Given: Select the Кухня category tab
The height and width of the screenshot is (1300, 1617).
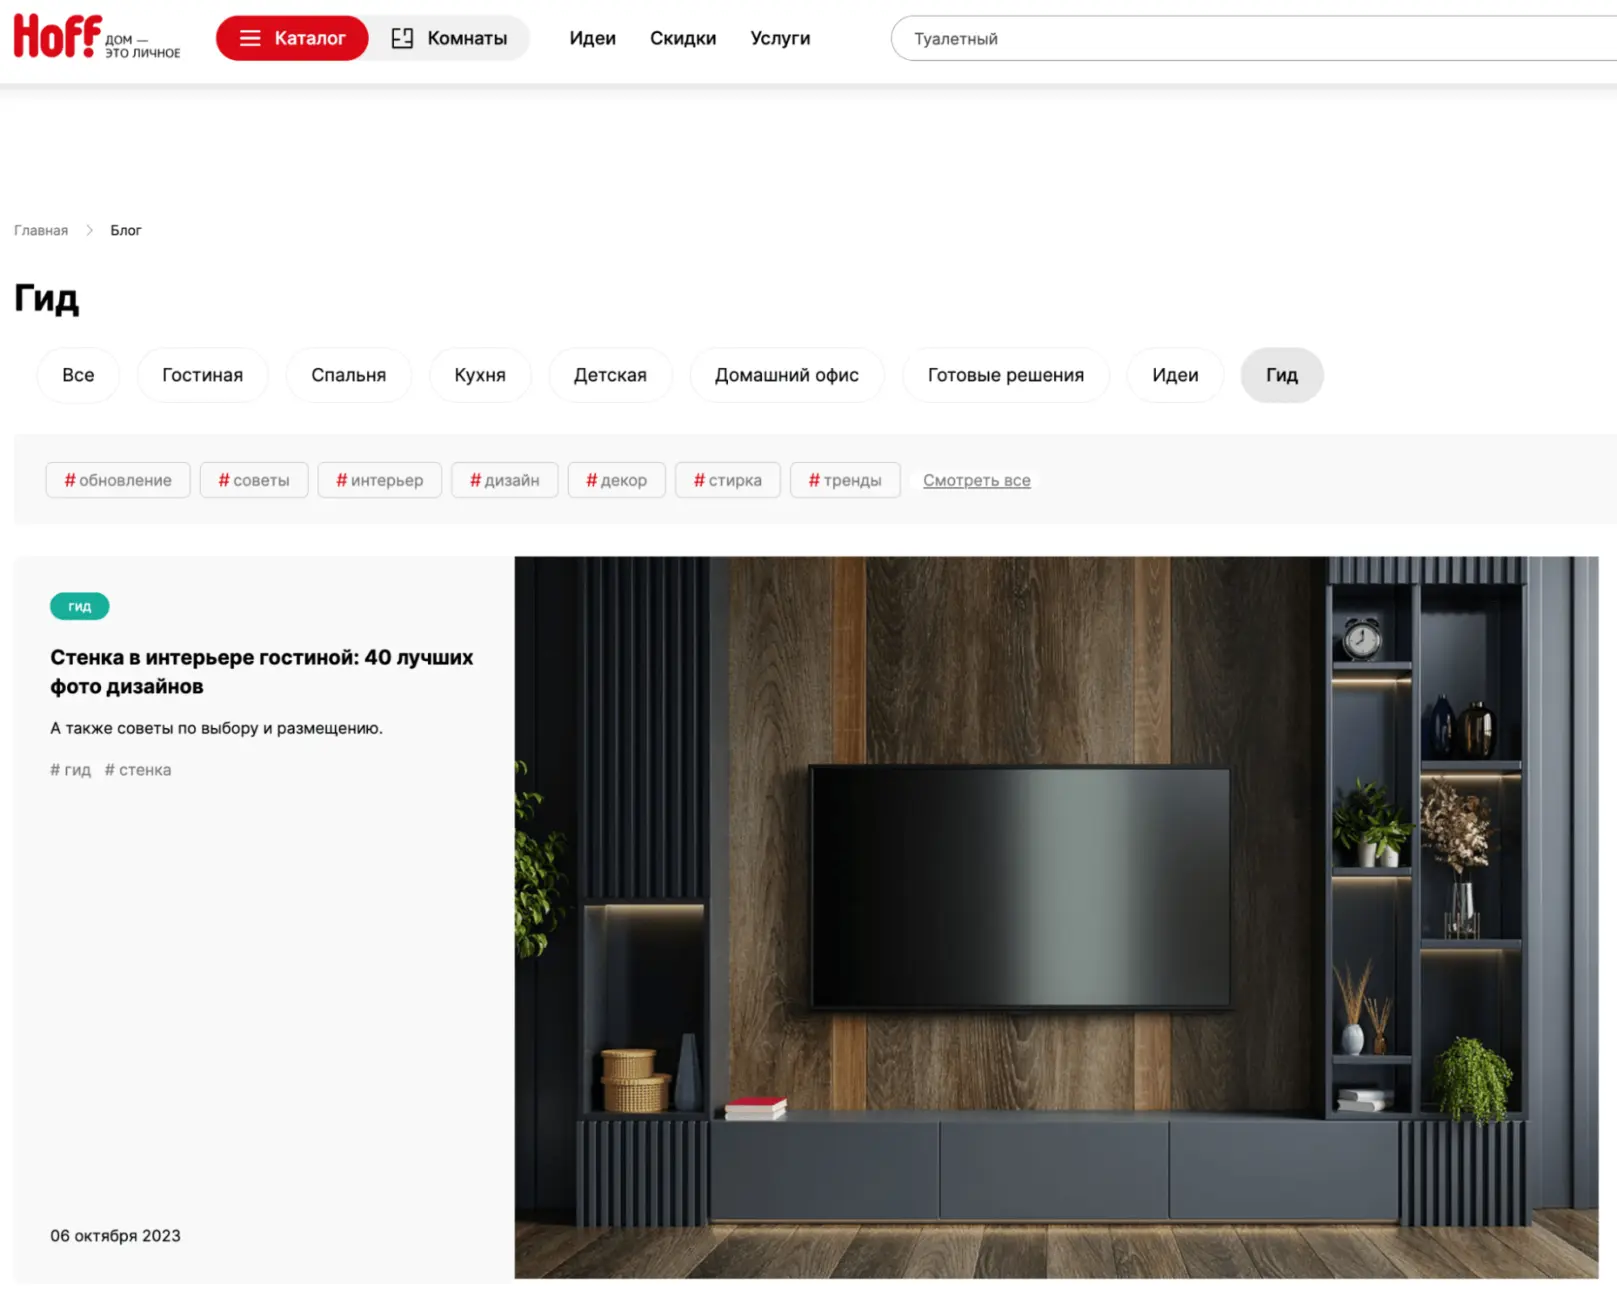Looking at the screenshot, I should (x=480, y=375).
